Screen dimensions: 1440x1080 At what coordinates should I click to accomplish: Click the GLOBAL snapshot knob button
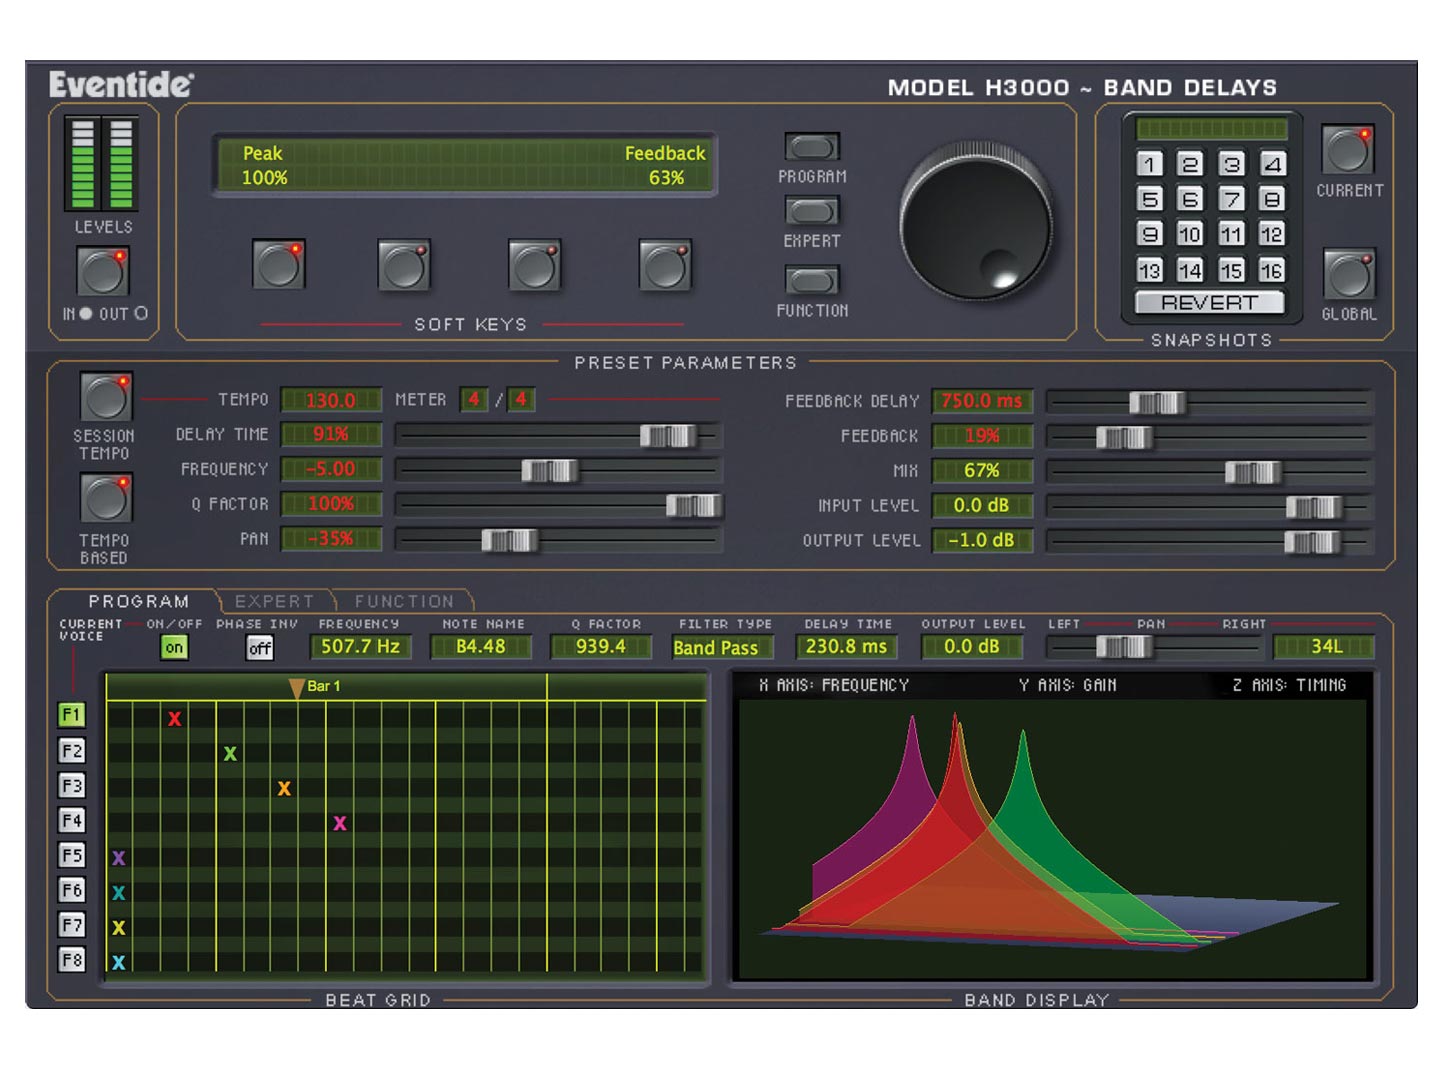coord(1349,273)
